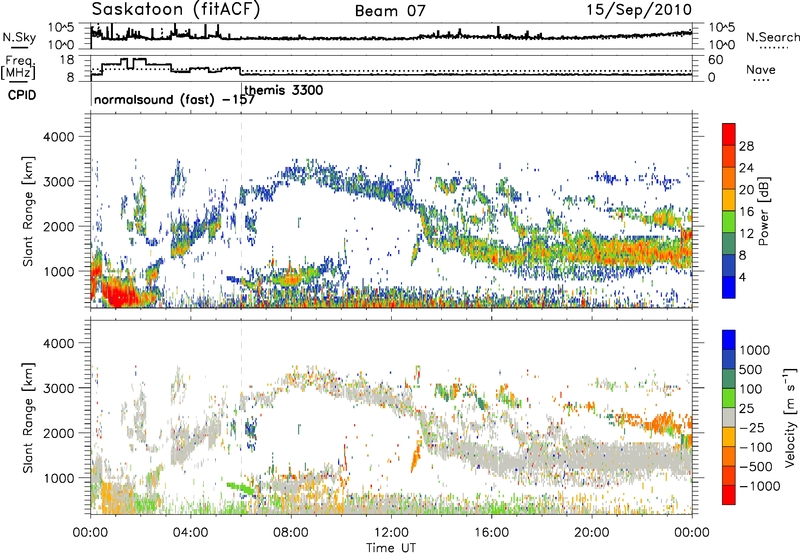This screenshot has height=554, width=800.
Task: Click the 'themis 3300' label
Action: click(284, 90)
